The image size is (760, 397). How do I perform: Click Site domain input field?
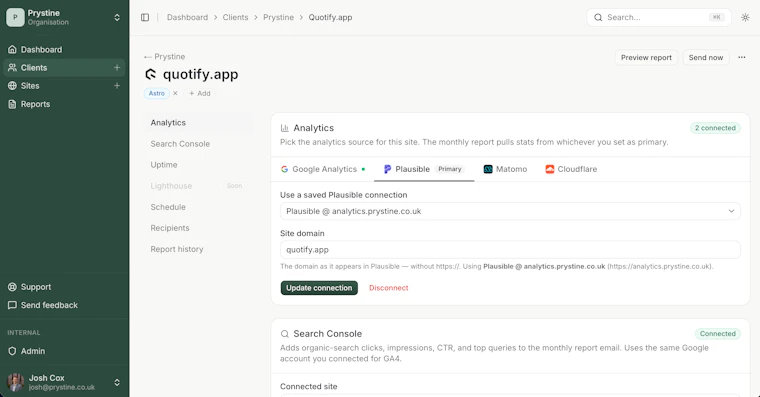(x=510, y=250)
